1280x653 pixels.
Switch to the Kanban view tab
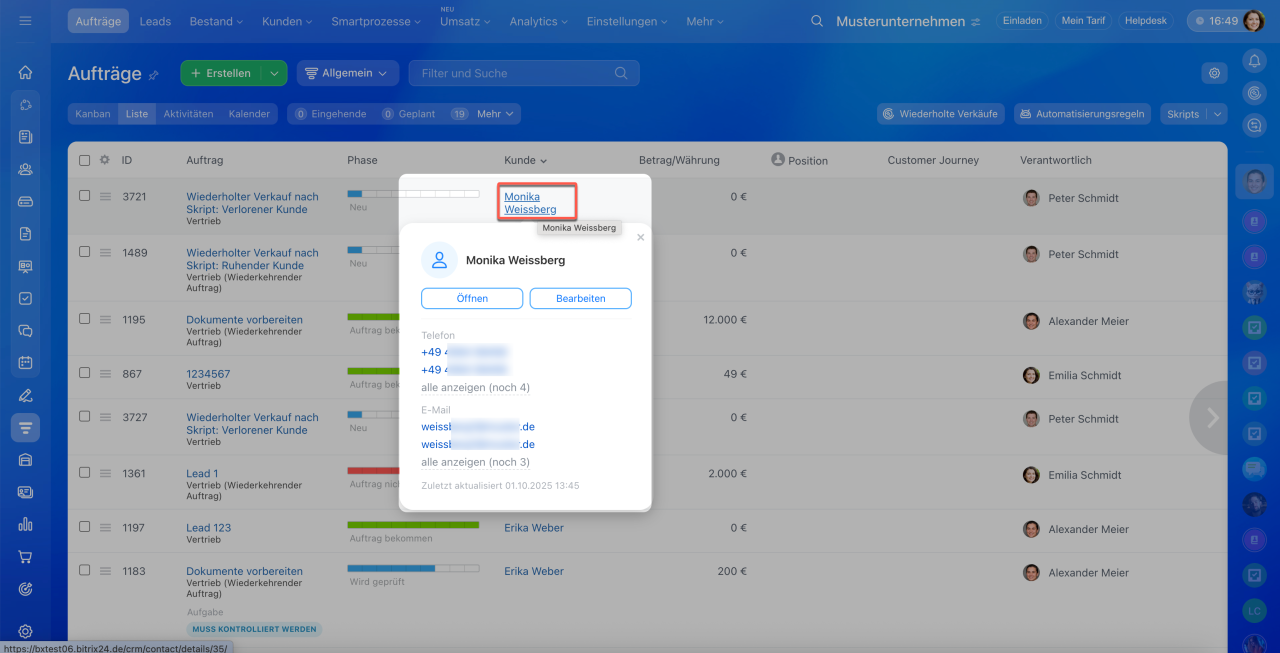93,114
